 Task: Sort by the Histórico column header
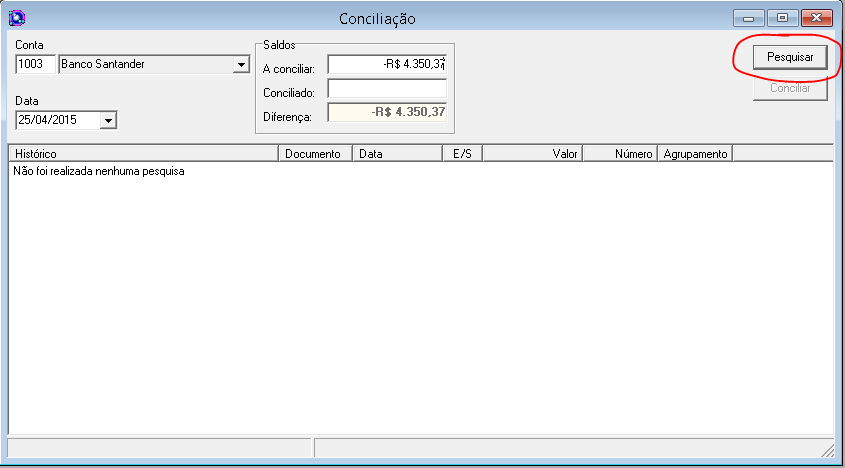142,154
